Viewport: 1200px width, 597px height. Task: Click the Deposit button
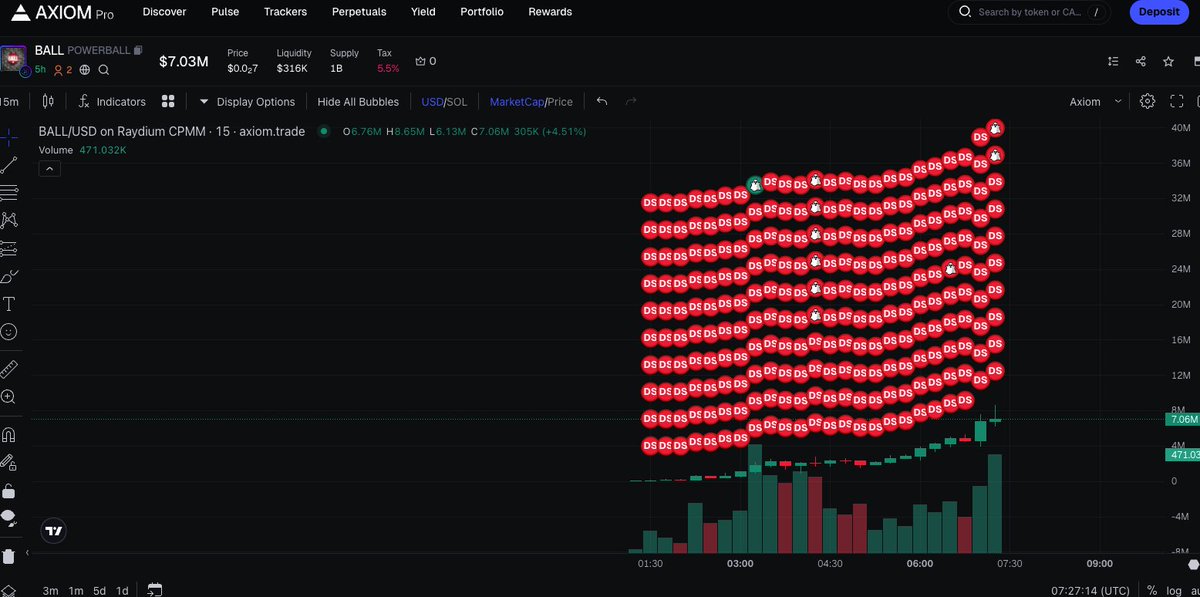click(1158, 12)
